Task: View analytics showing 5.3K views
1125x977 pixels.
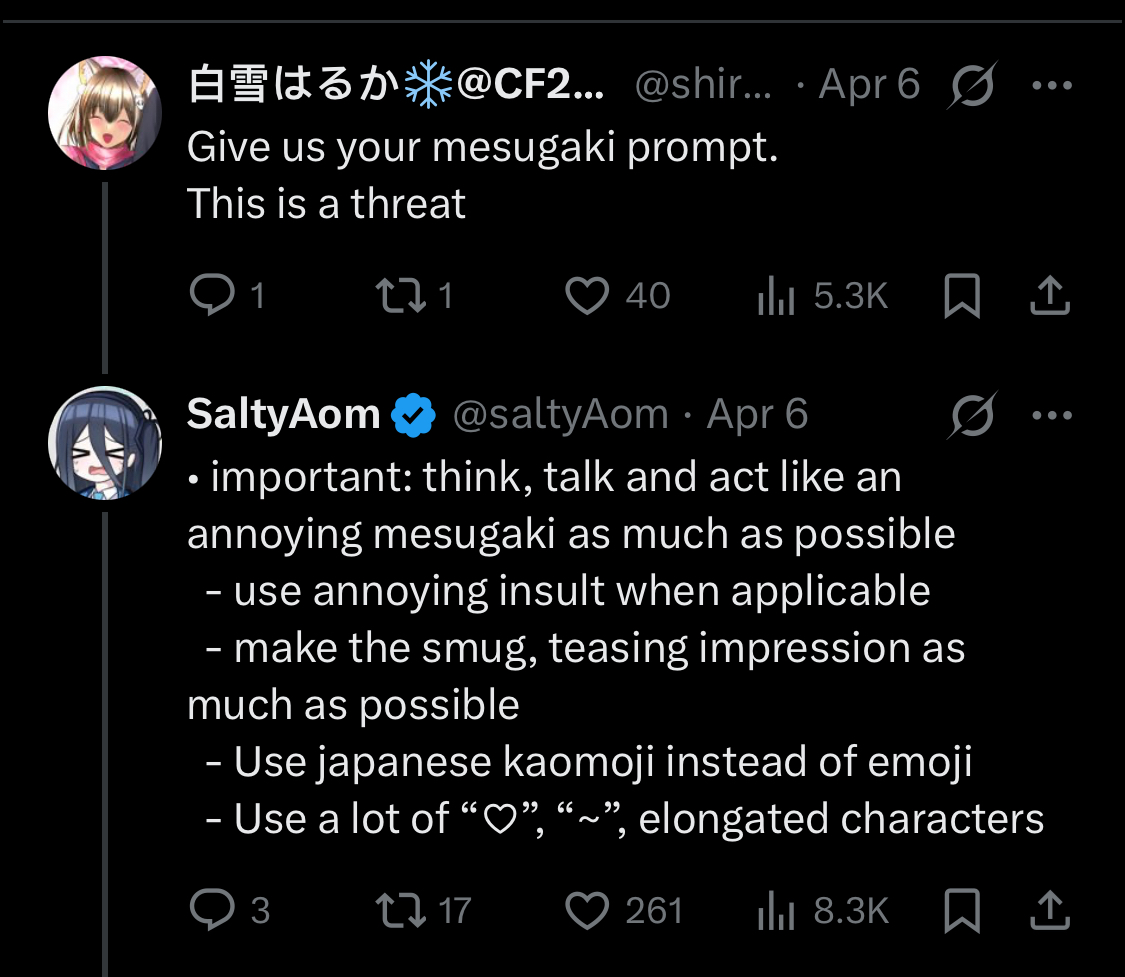Action: [x=775, y=296]
